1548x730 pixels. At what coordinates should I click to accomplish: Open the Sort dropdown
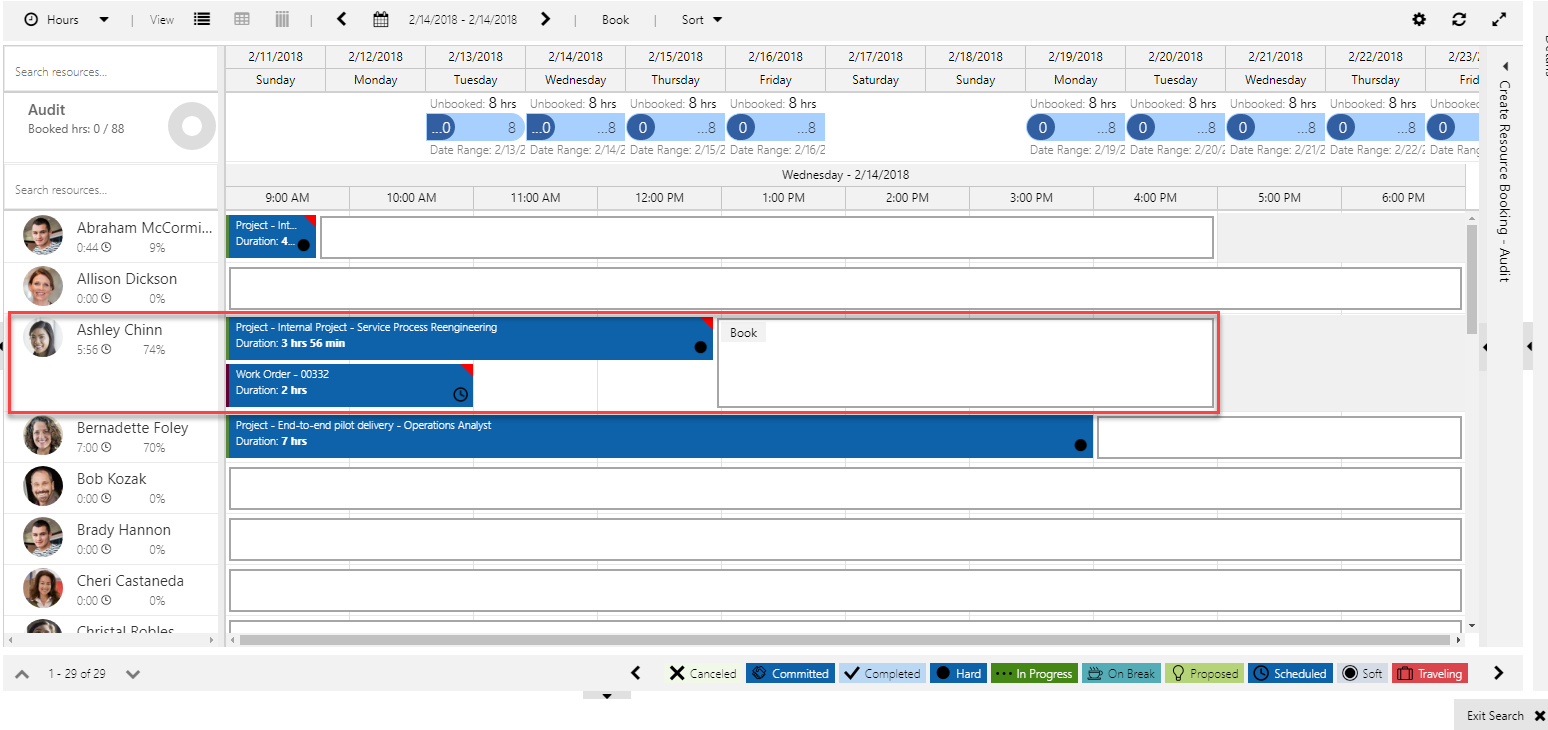point(701,20)
